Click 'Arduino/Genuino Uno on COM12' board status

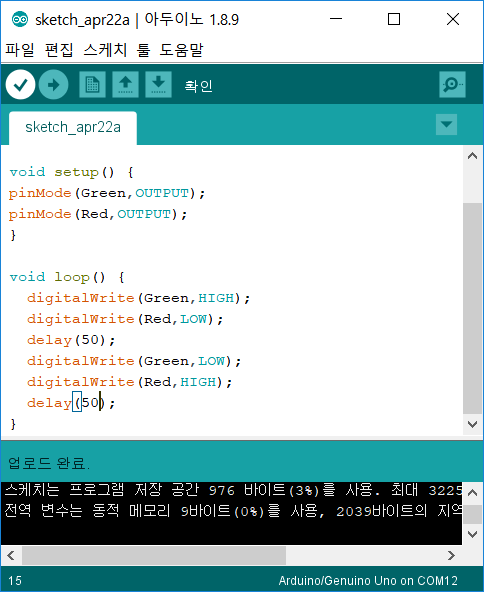[368, 580]
